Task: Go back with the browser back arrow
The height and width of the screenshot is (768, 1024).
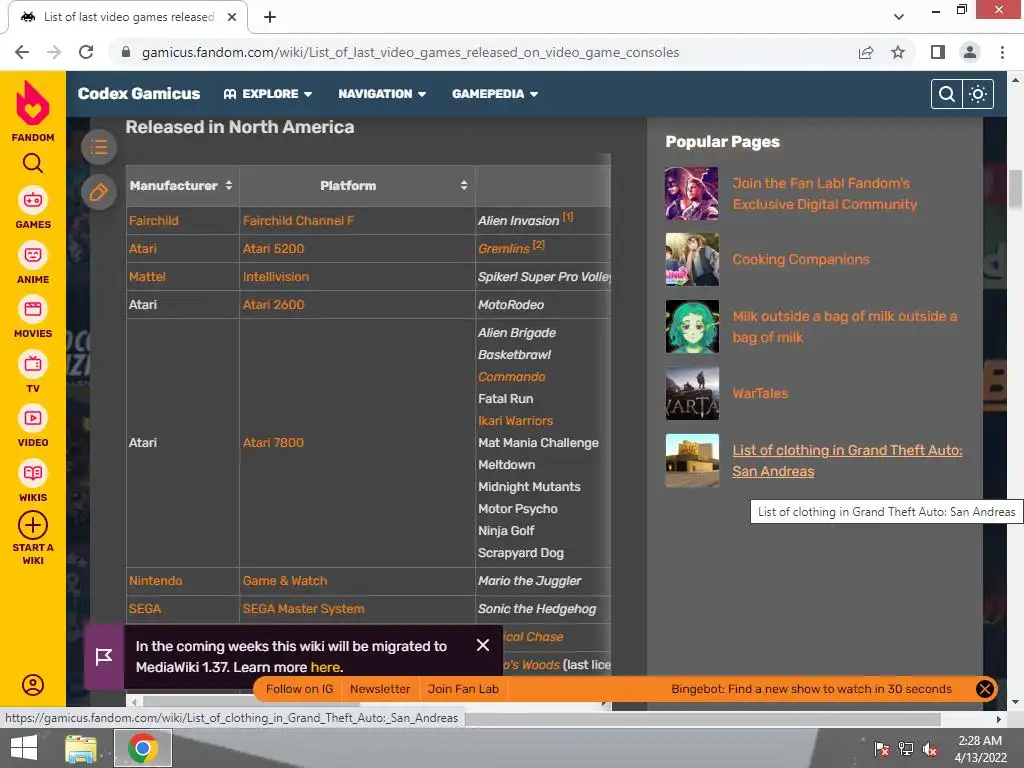Action: (x=22, y=52)
